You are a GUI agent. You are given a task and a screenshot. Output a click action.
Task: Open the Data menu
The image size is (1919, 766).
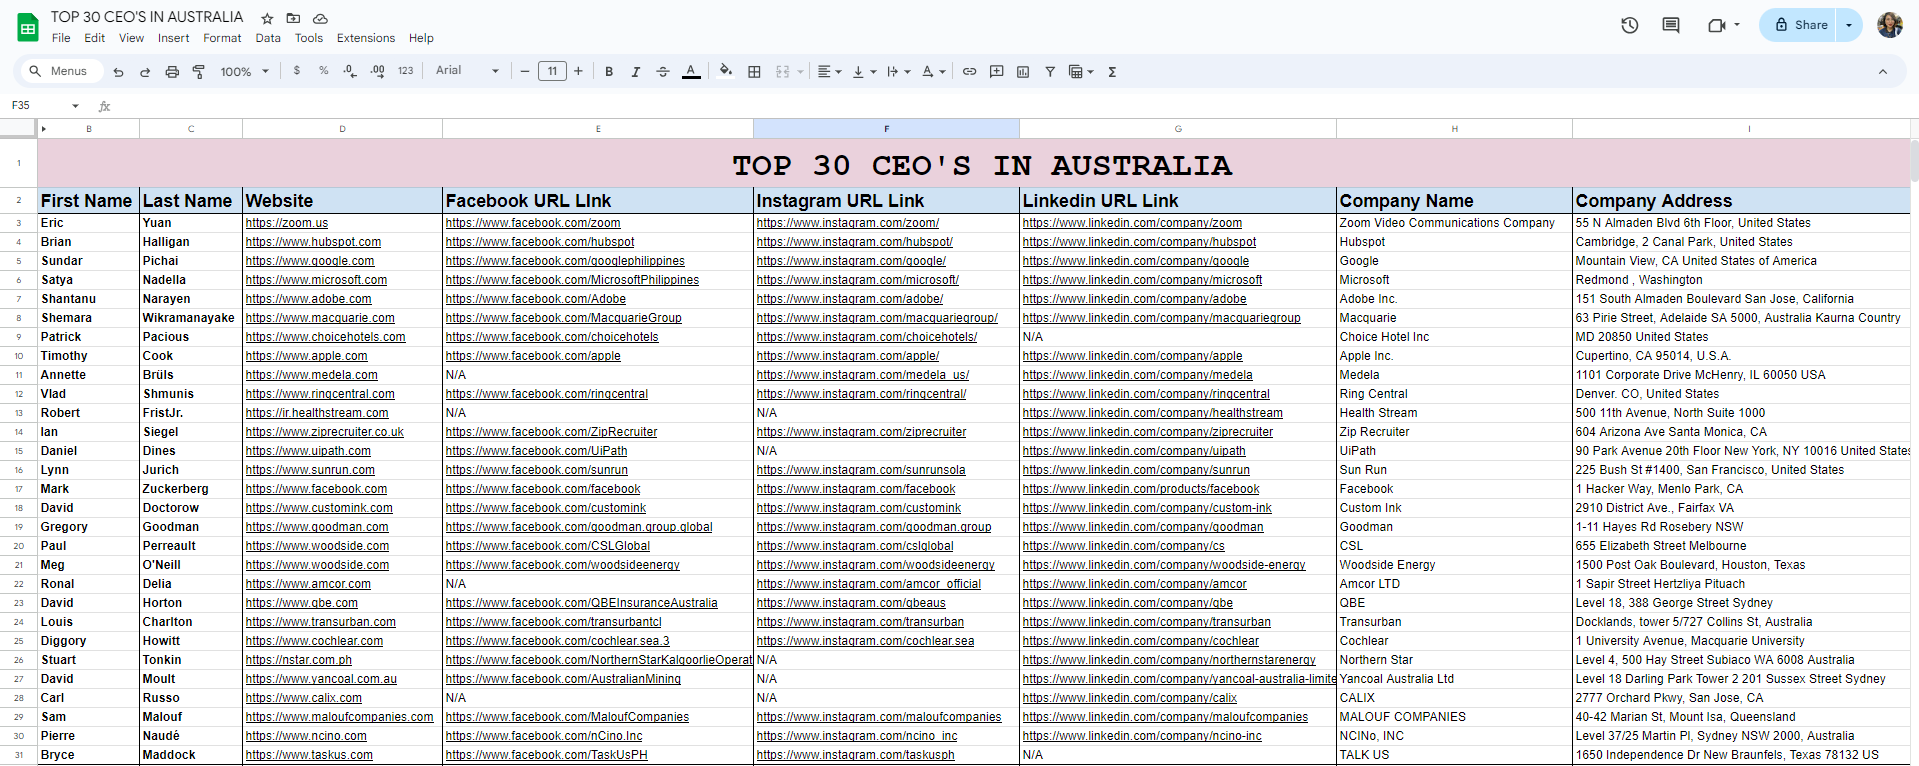coord(268,38)
